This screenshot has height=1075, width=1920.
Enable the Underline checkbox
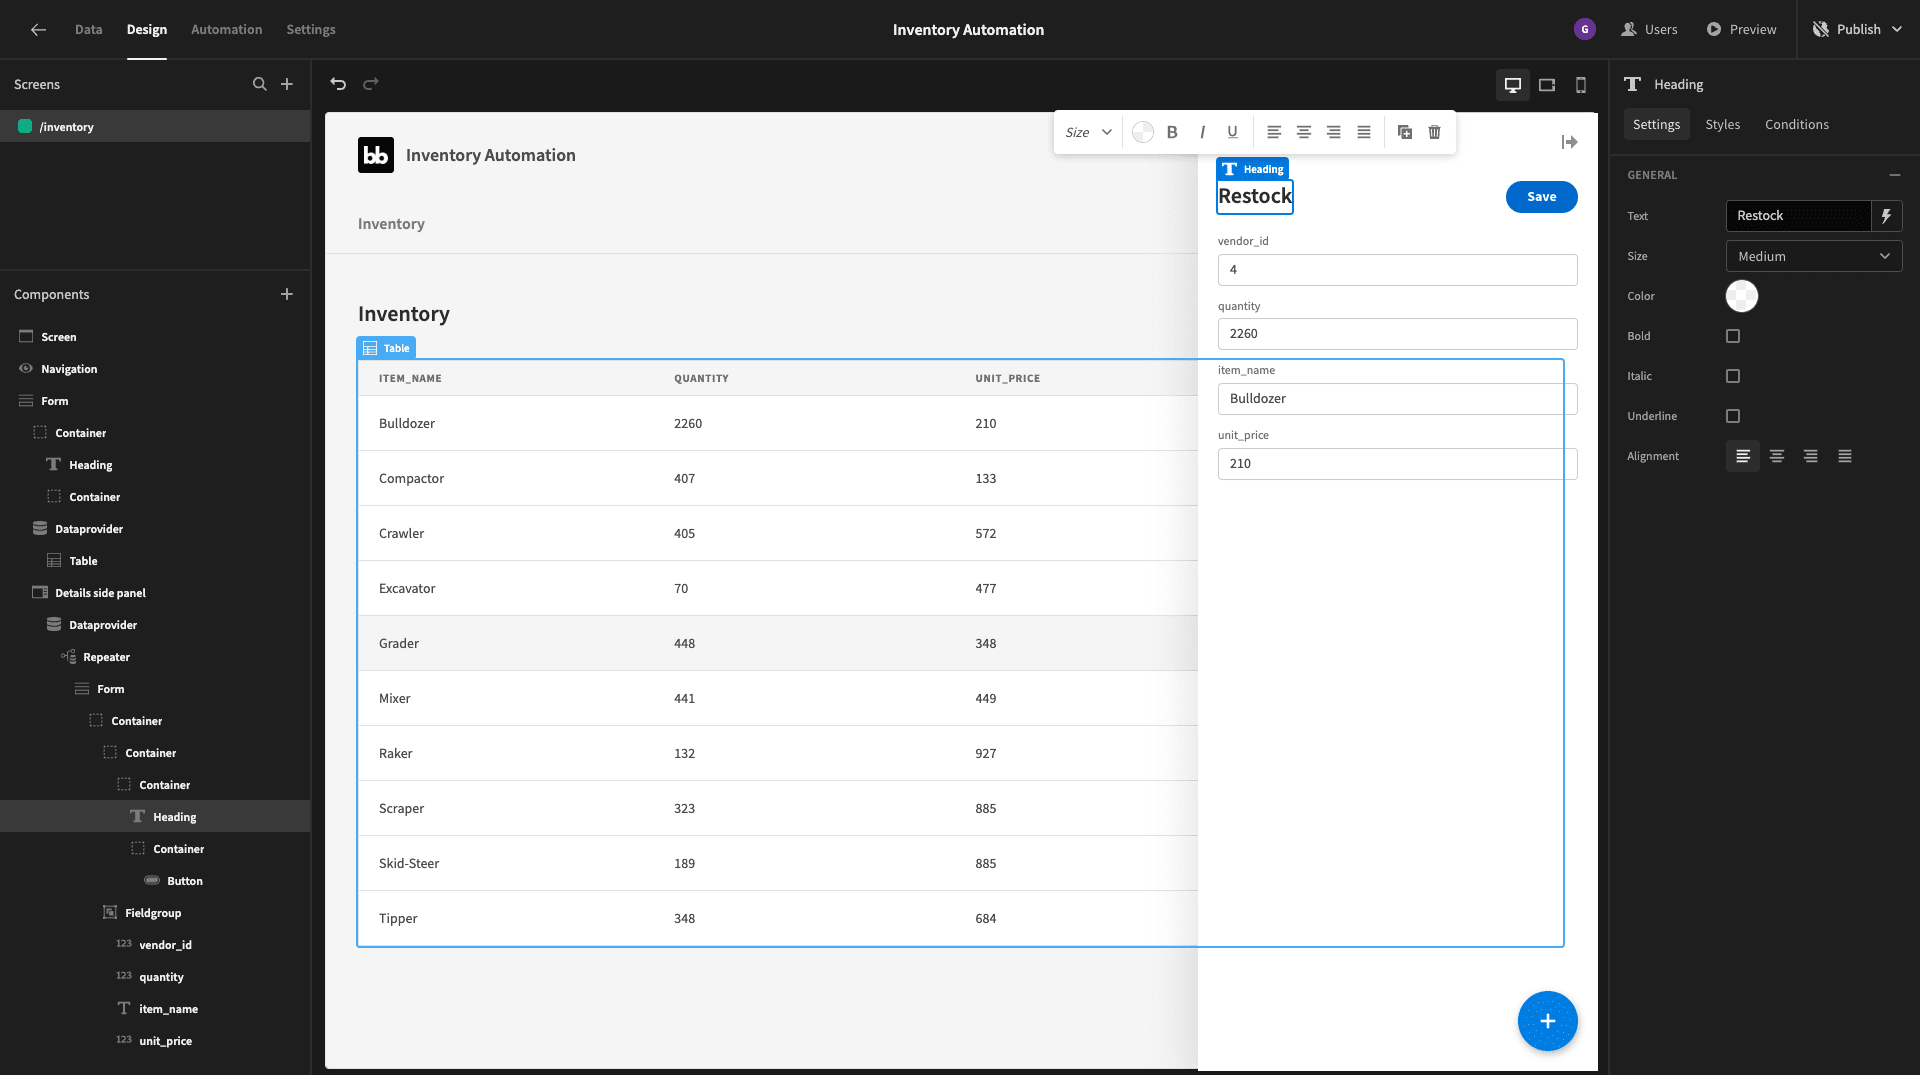1733,416
